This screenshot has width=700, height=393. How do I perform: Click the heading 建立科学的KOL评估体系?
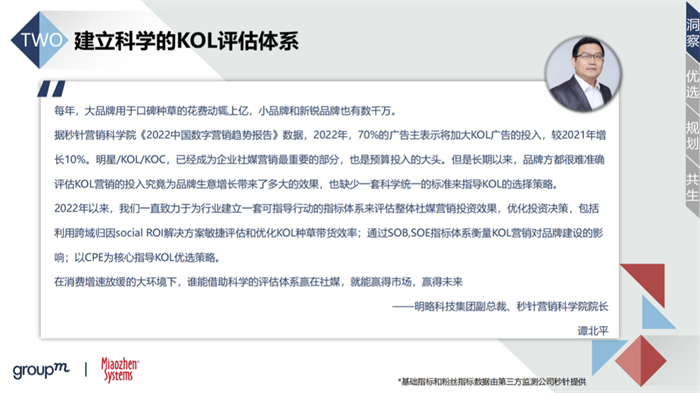point(186,41)
